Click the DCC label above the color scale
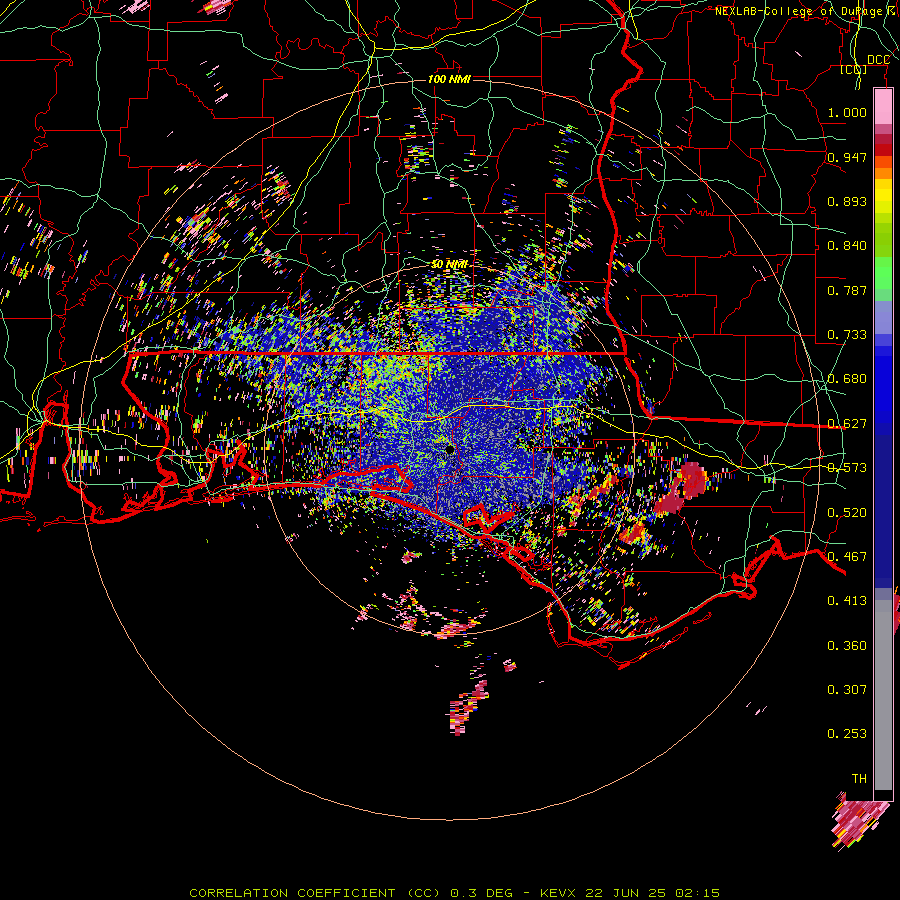900x900 pixels. point(878,60)
